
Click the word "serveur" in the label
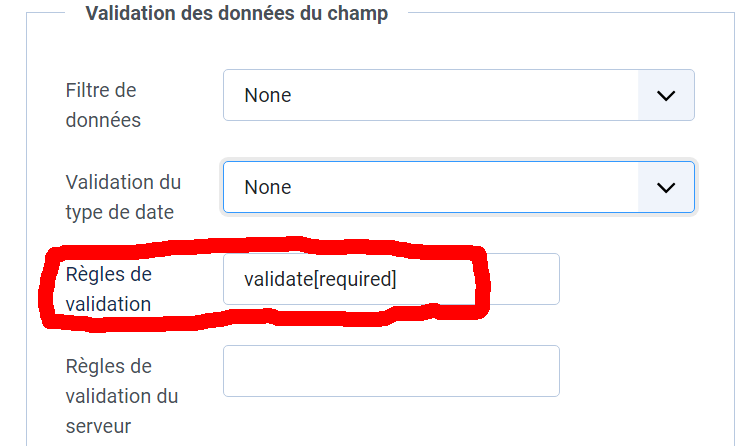click(x=98, y=426)
